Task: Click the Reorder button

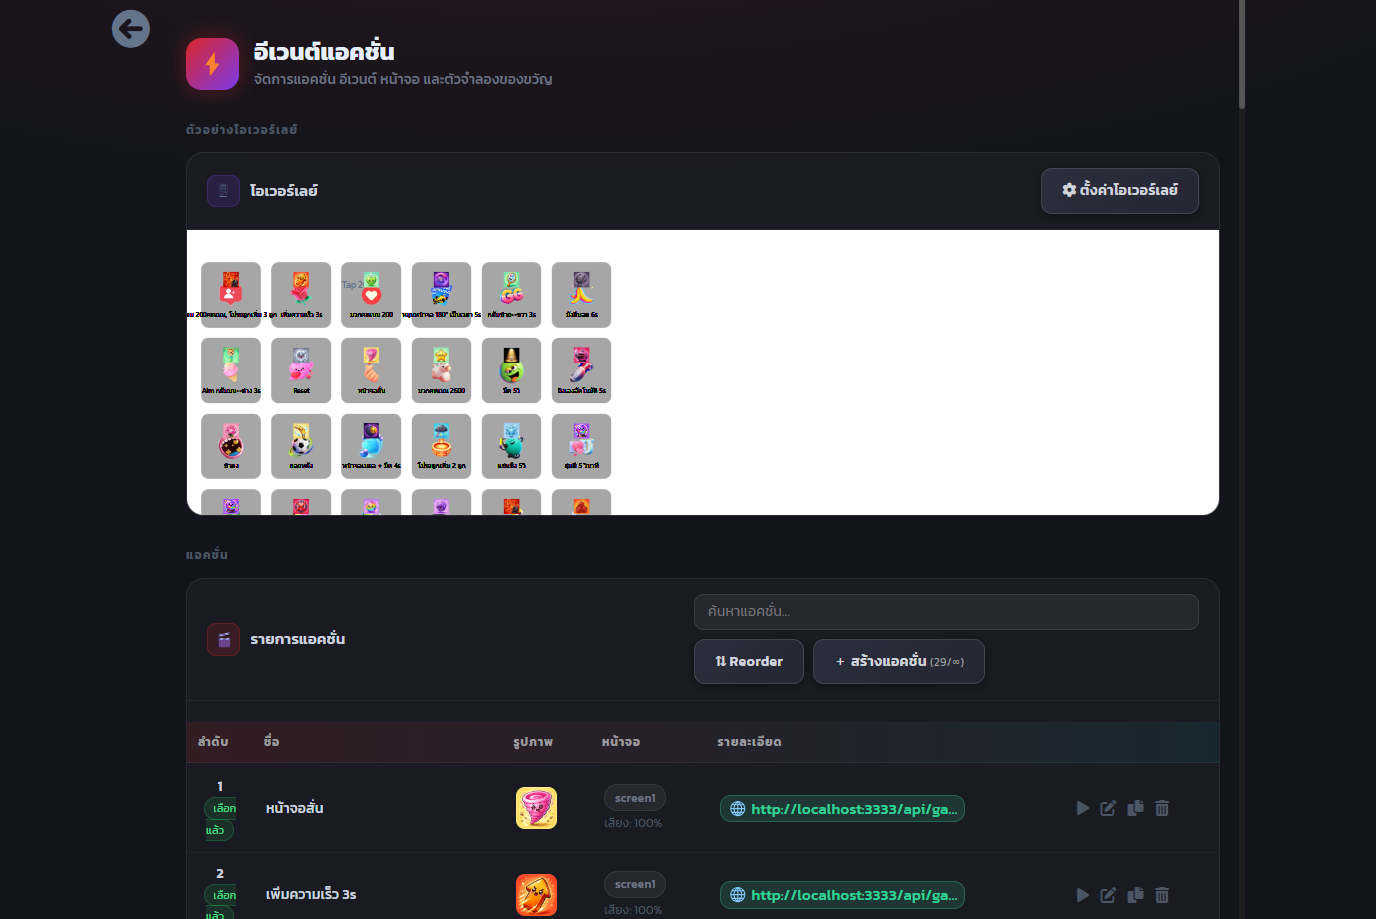Action: [749, 661]
